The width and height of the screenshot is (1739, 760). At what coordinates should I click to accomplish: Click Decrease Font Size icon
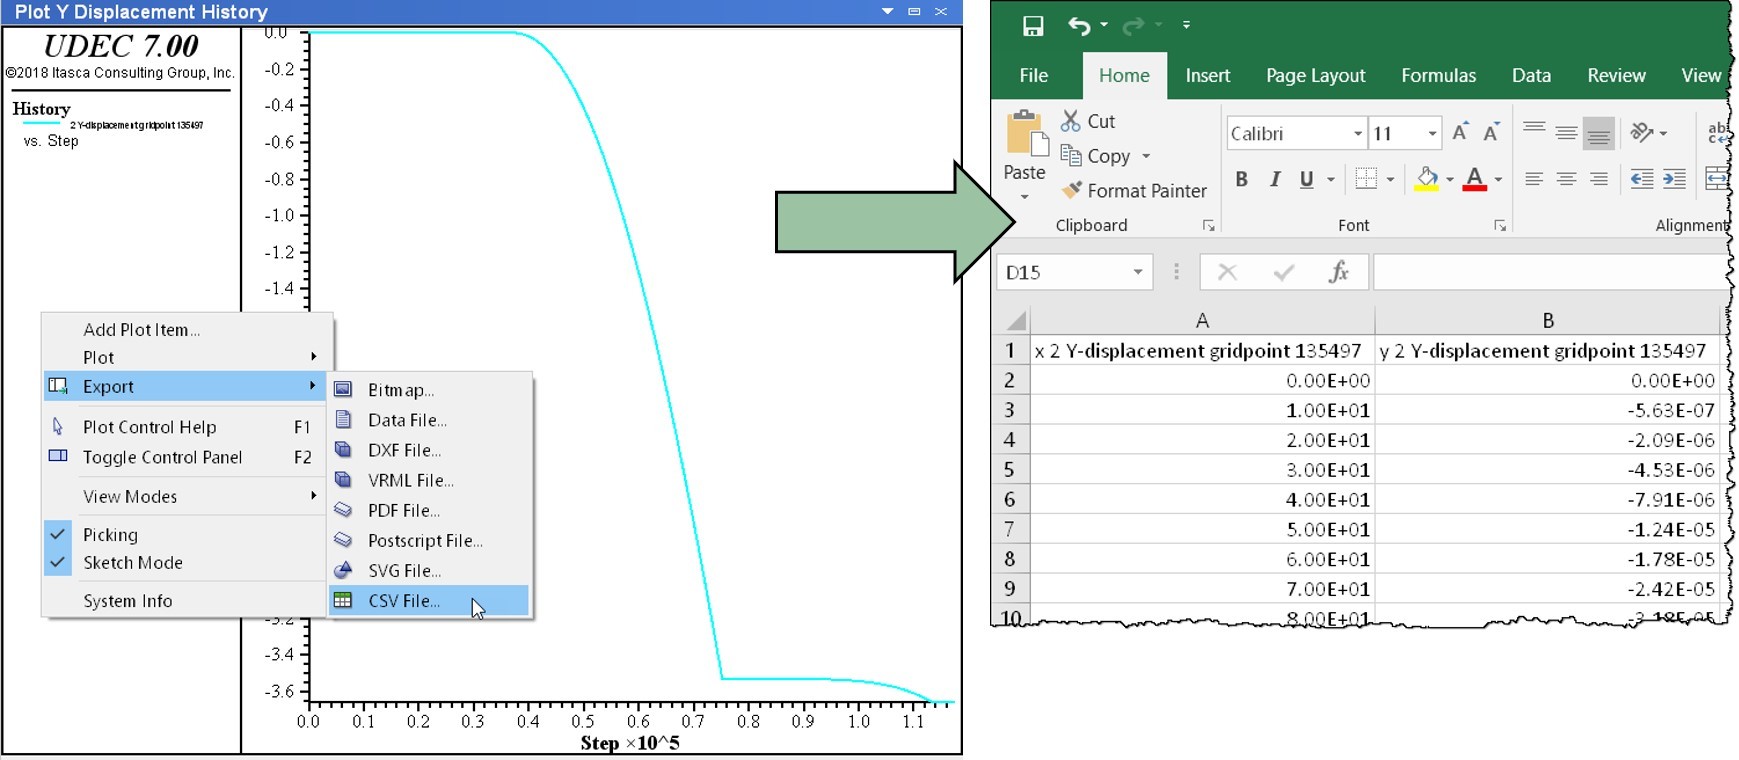[x=1491, y=132]
